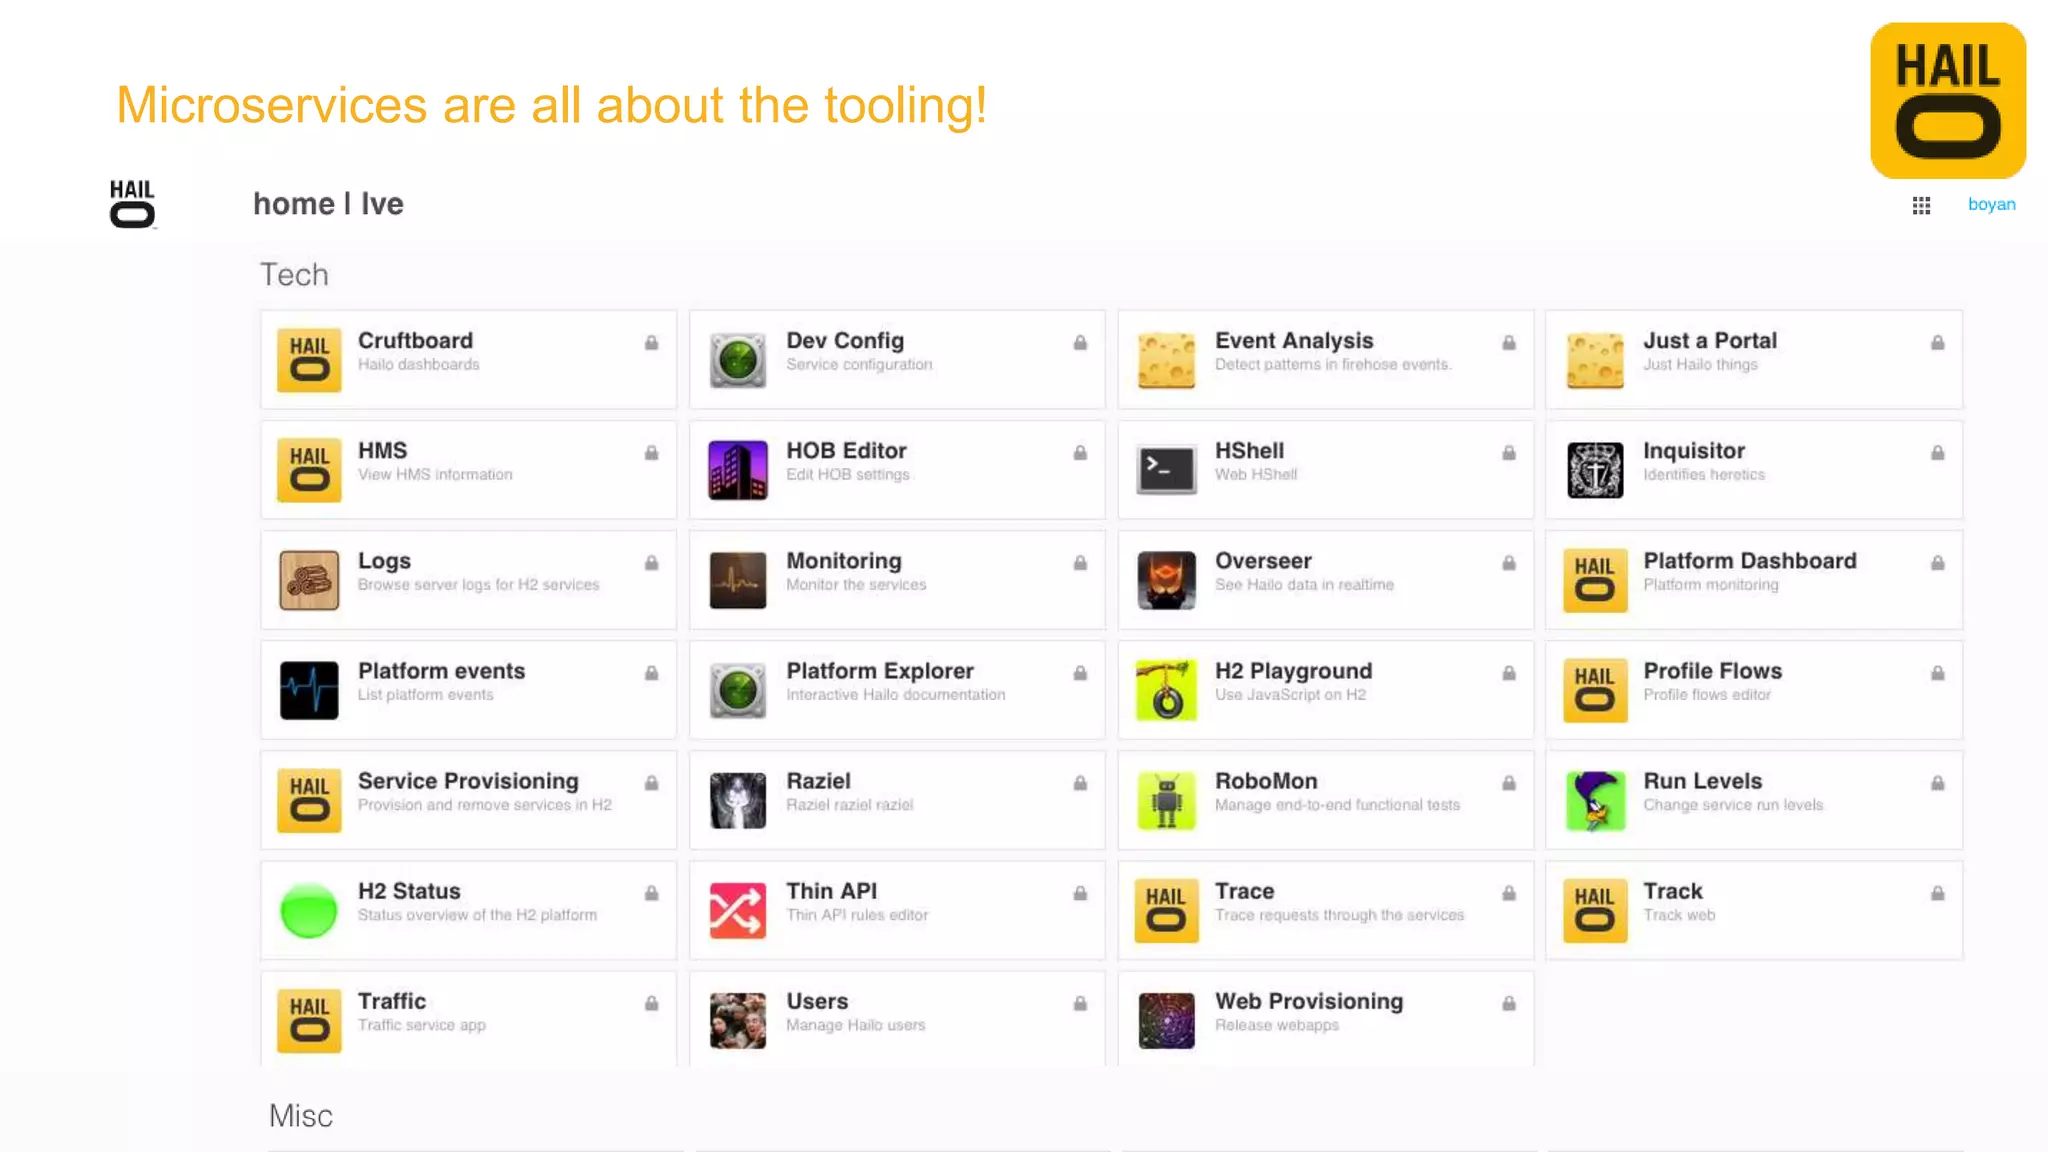The image size is (2048, 1152).
Task: Click the small Hailo logo beside home
Action: pyautogui.click(x=132, y=204)
